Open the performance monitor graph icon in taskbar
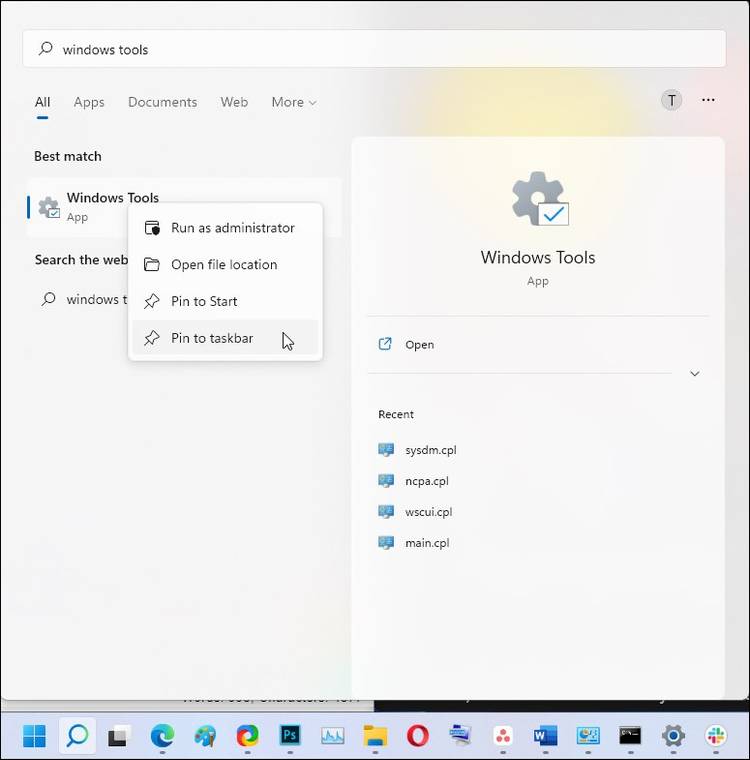The image size is (750, 760). (333, 736)
